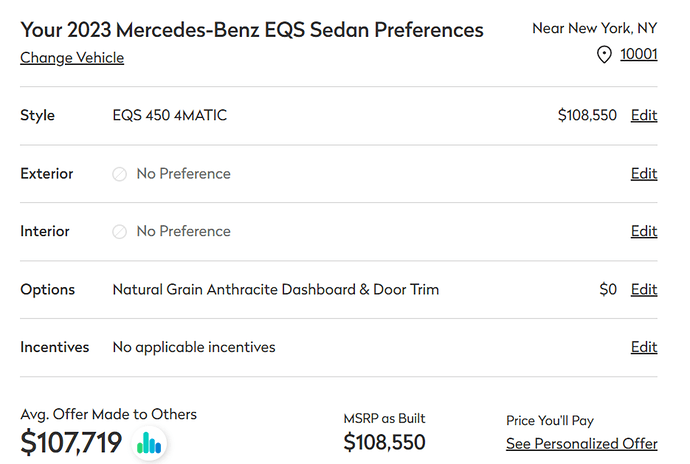Click the No applicable incentives text

pyautogui.click(x=194, y=347)
